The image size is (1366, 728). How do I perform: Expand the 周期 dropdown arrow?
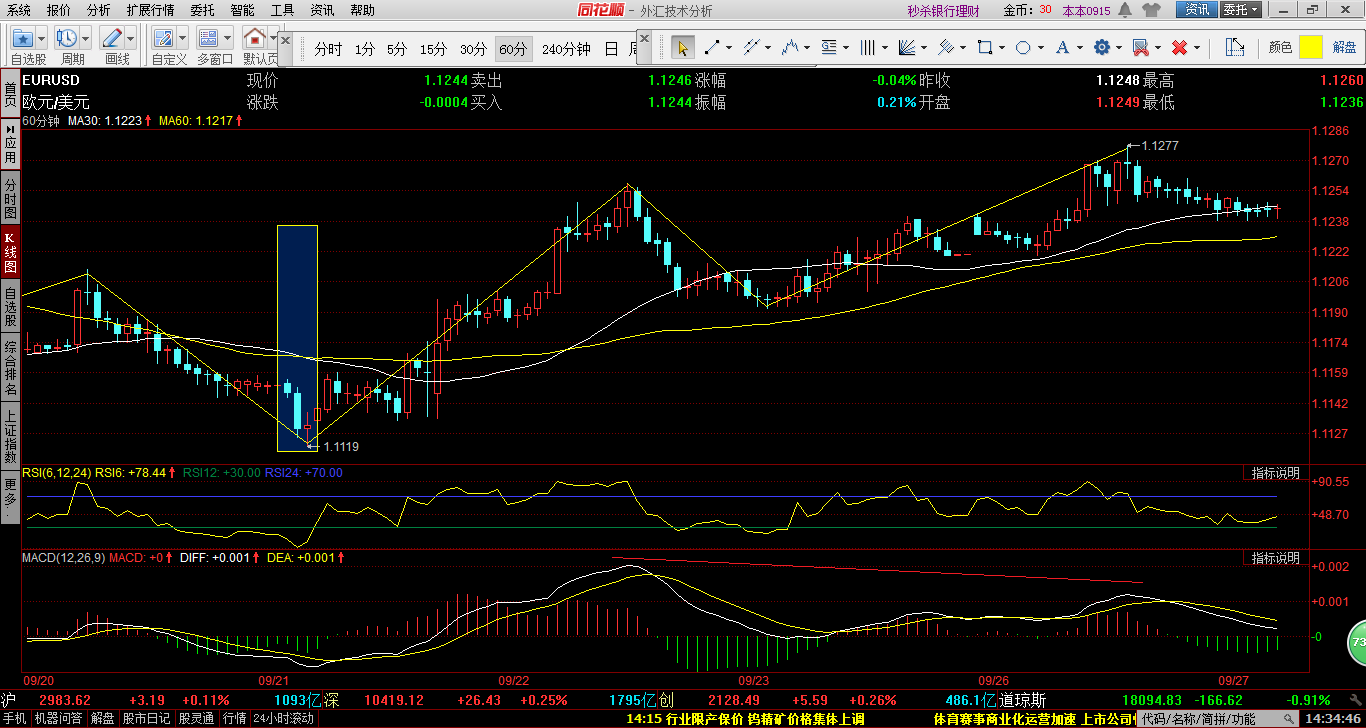coord(86,39)
